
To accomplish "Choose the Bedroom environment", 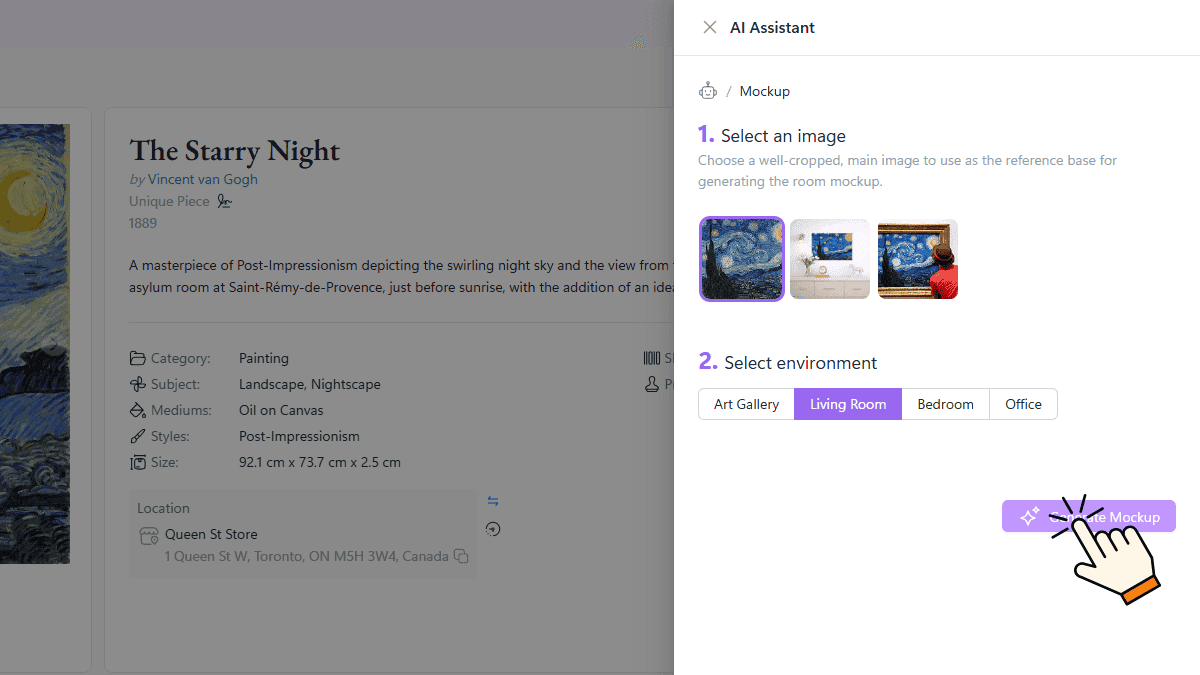I will [946, 404].
